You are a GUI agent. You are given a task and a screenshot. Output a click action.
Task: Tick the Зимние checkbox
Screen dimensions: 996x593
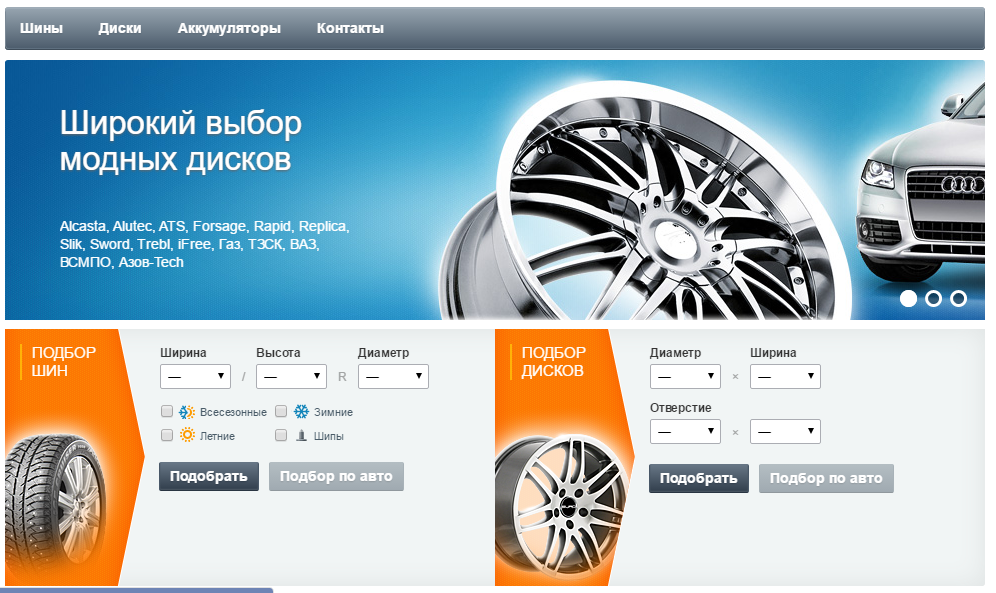[x=281, y=411]
